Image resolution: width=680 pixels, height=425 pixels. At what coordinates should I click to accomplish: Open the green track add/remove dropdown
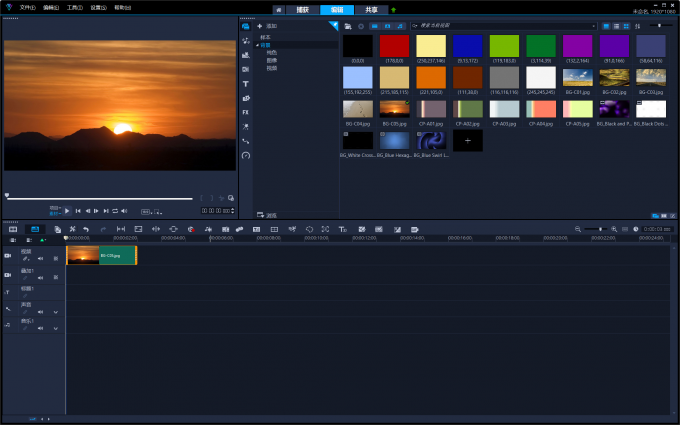point(42,240)
